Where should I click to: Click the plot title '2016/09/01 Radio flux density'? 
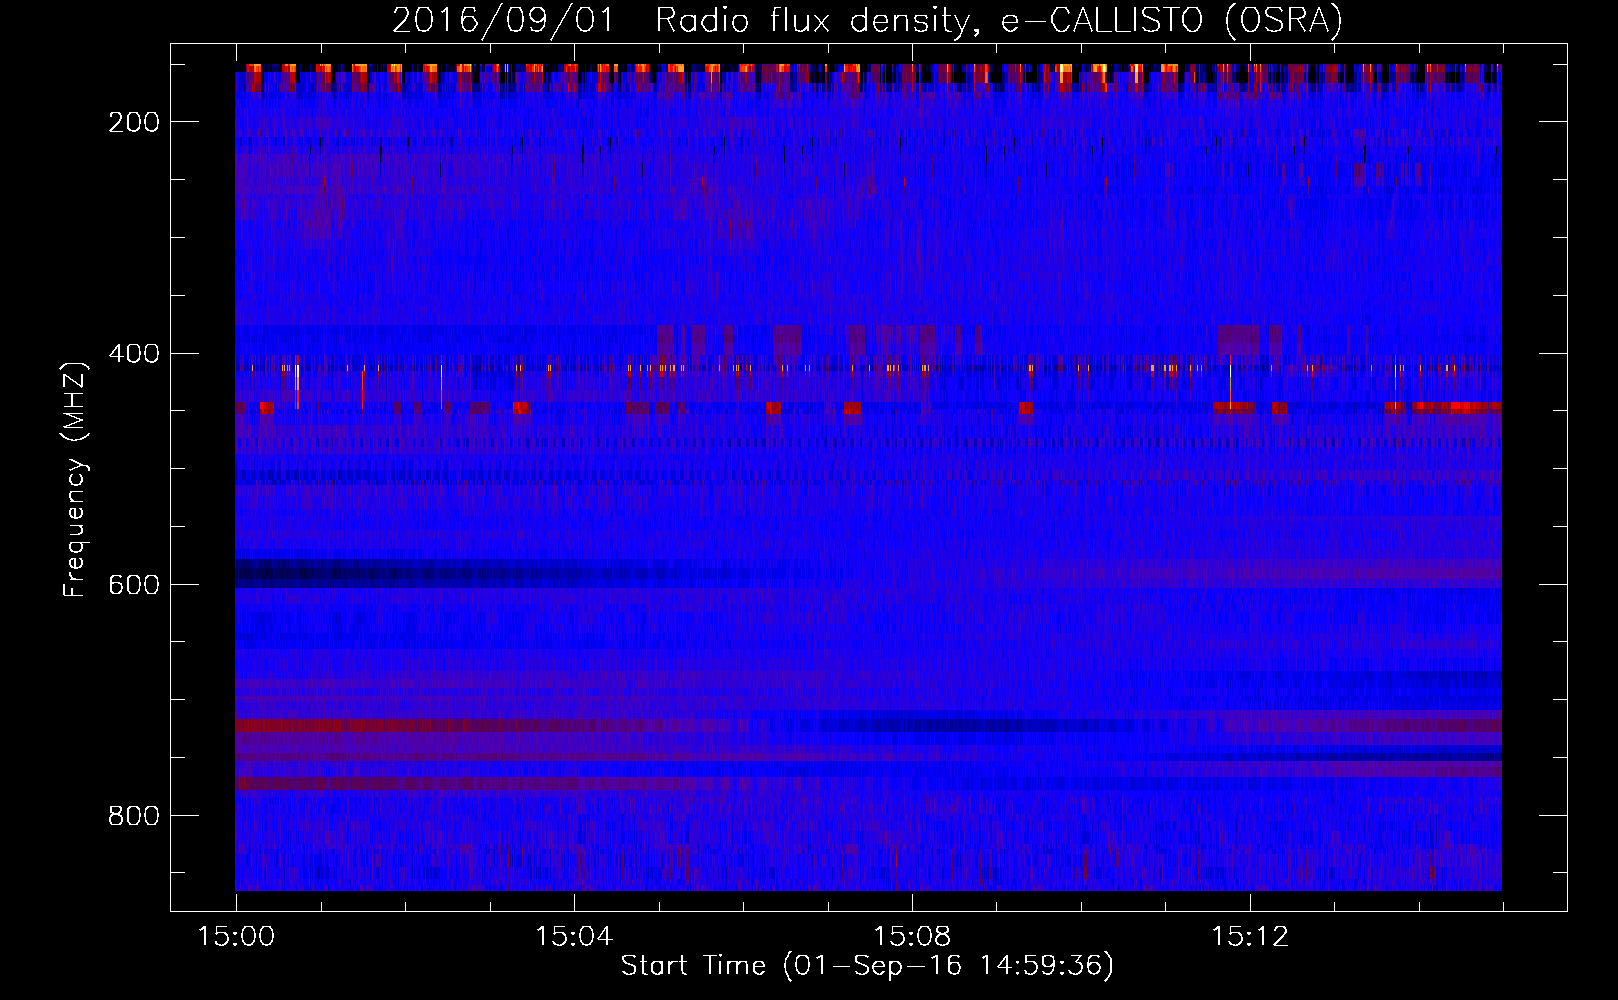point(867,21)
